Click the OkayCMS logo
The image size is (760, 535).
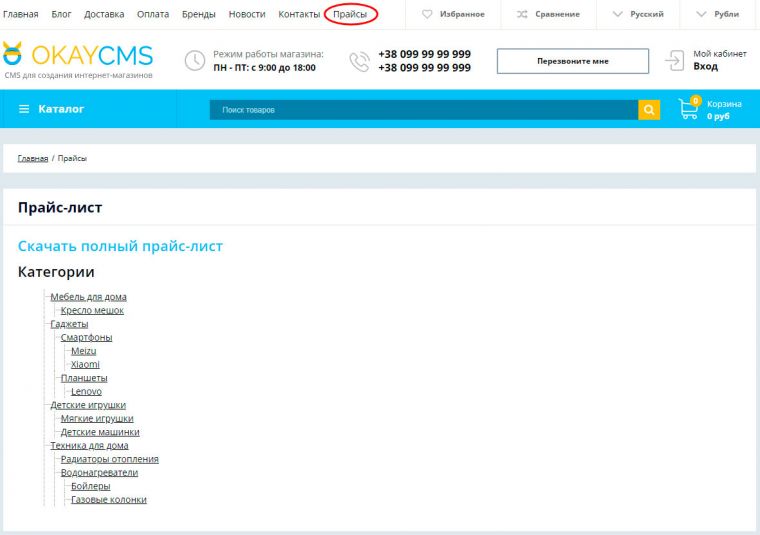77,59
